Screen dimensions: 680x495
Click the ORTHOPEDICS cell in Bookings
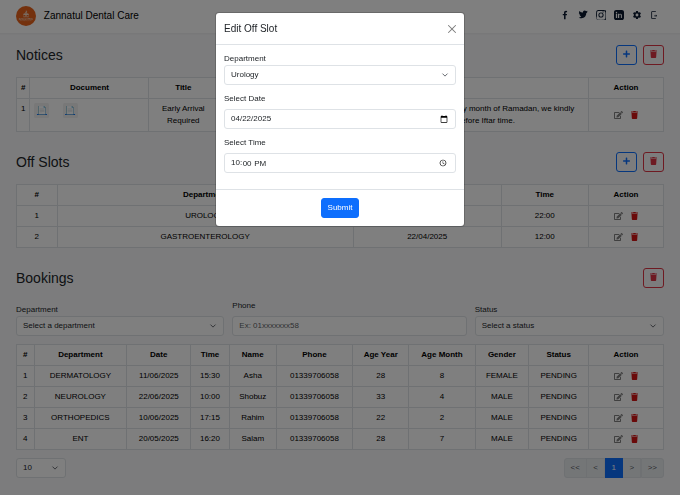80,418
